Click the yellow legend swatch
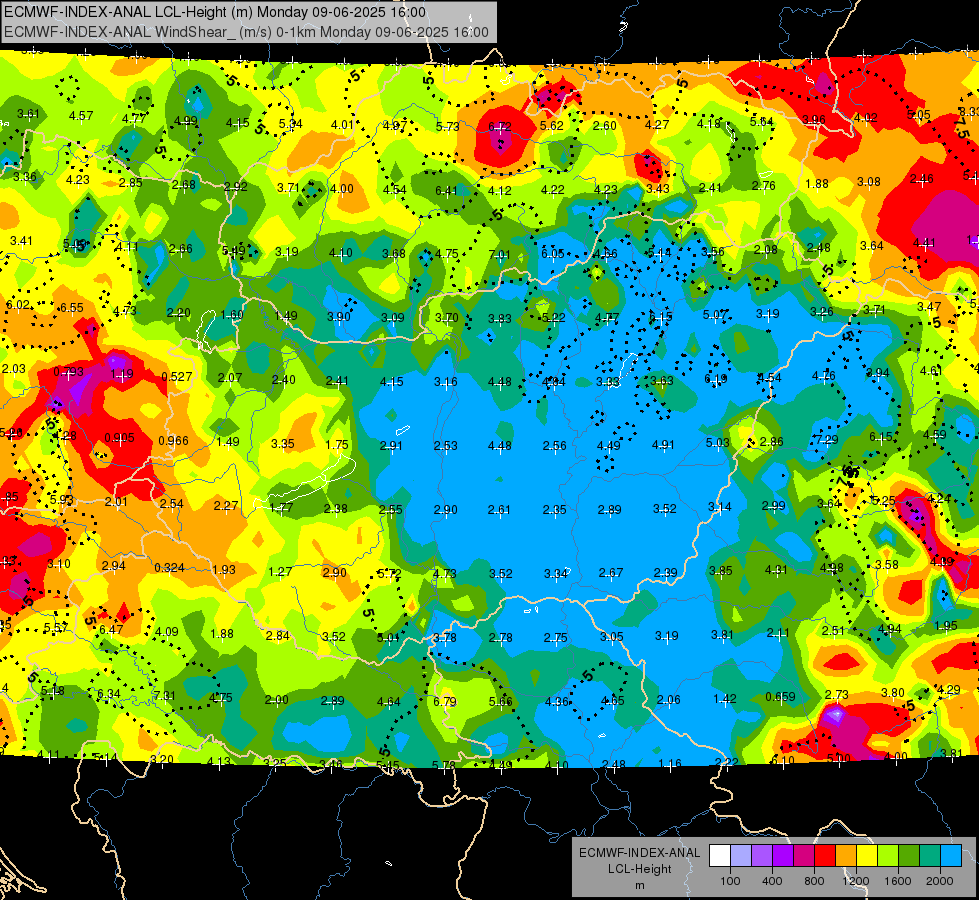The image size is (979, 900). (867, 855)
